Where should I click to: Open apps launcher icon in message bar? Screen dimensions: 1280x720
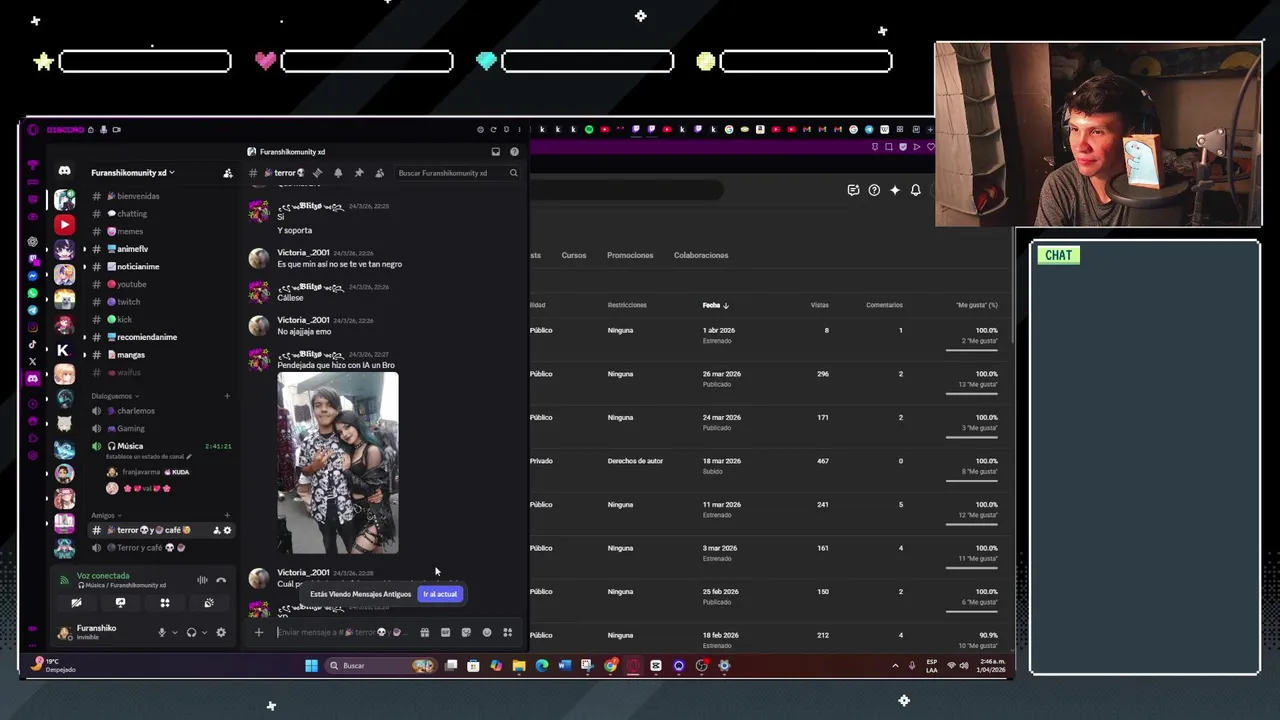pyautogui.click(x=508, y=632)
